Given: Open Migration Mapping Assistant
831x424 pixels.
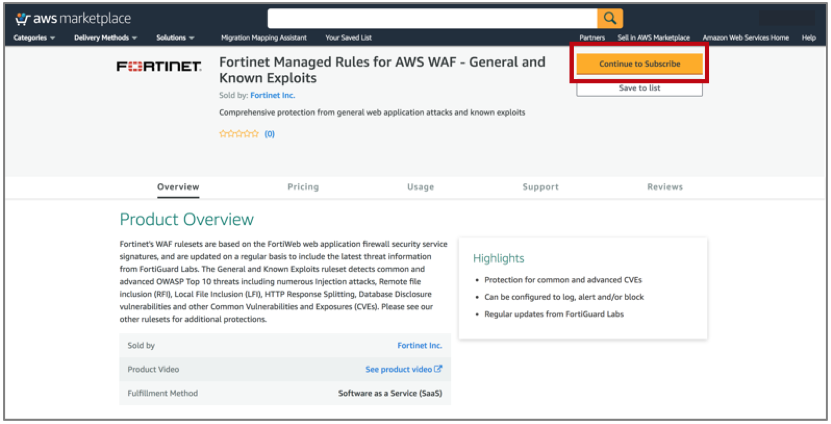Looking at the screenshot, I should pos(263,38).
